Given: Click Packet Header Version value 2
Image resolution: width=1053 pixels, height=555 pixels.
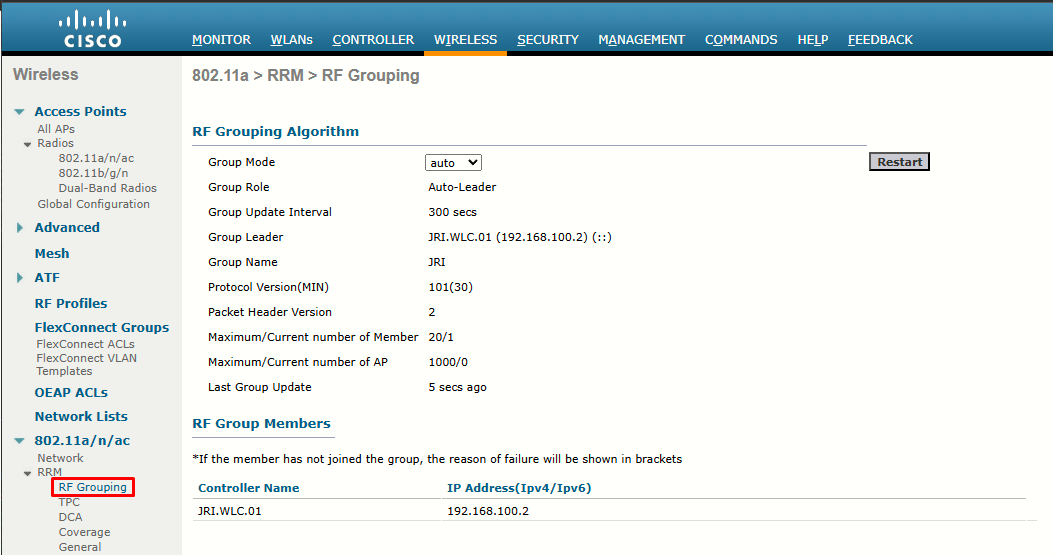Looking at the screenshot, I should tap(432, 312).
